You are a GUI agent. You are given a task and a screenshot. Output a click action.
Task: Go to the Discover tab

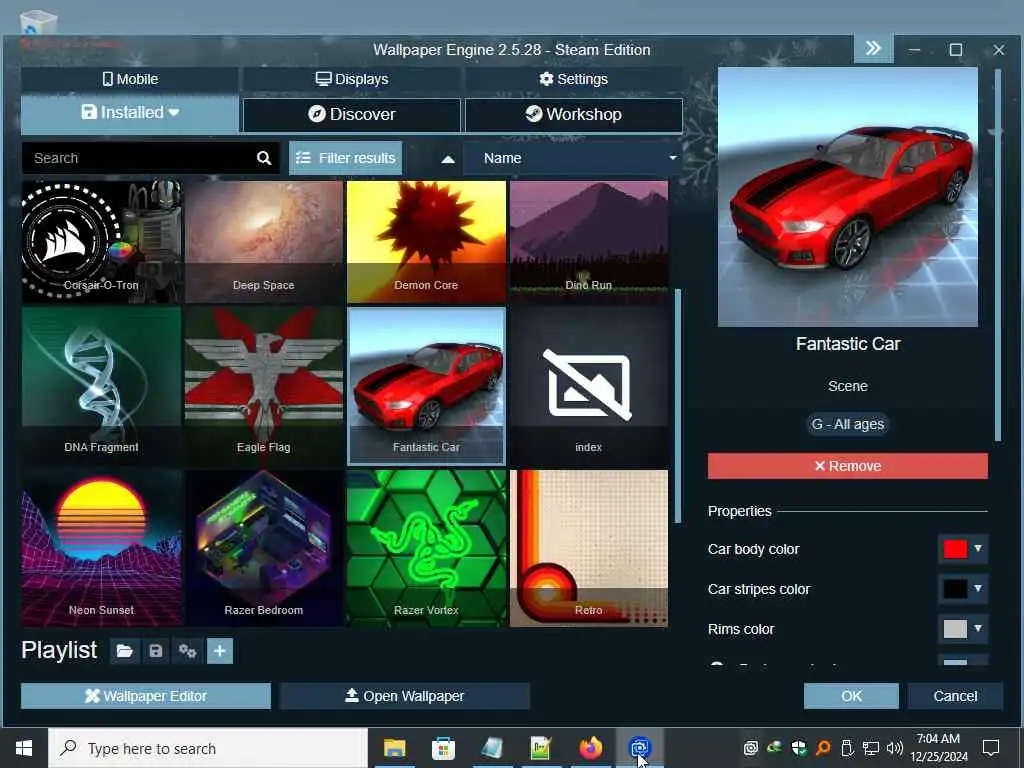[x=351, y=114]
